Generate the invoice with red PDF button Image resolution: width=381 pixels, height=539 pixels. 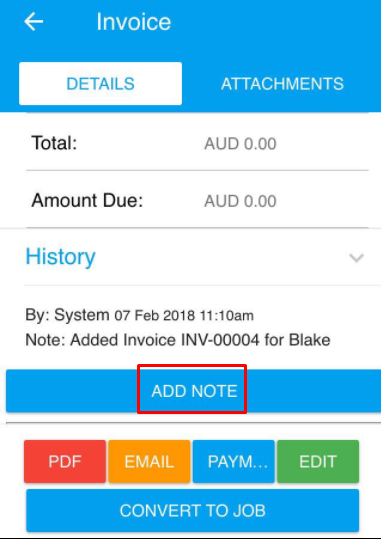pos(65,461)
